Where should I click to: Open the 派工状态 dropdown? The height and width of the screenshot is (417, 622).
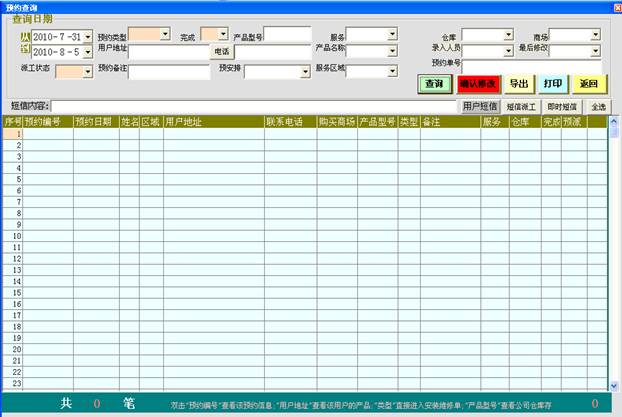point(88,72)
